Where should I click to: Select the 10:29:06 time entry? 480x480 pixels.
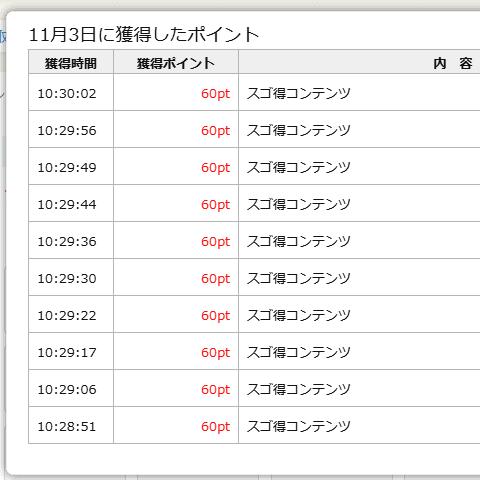(67, 390)
